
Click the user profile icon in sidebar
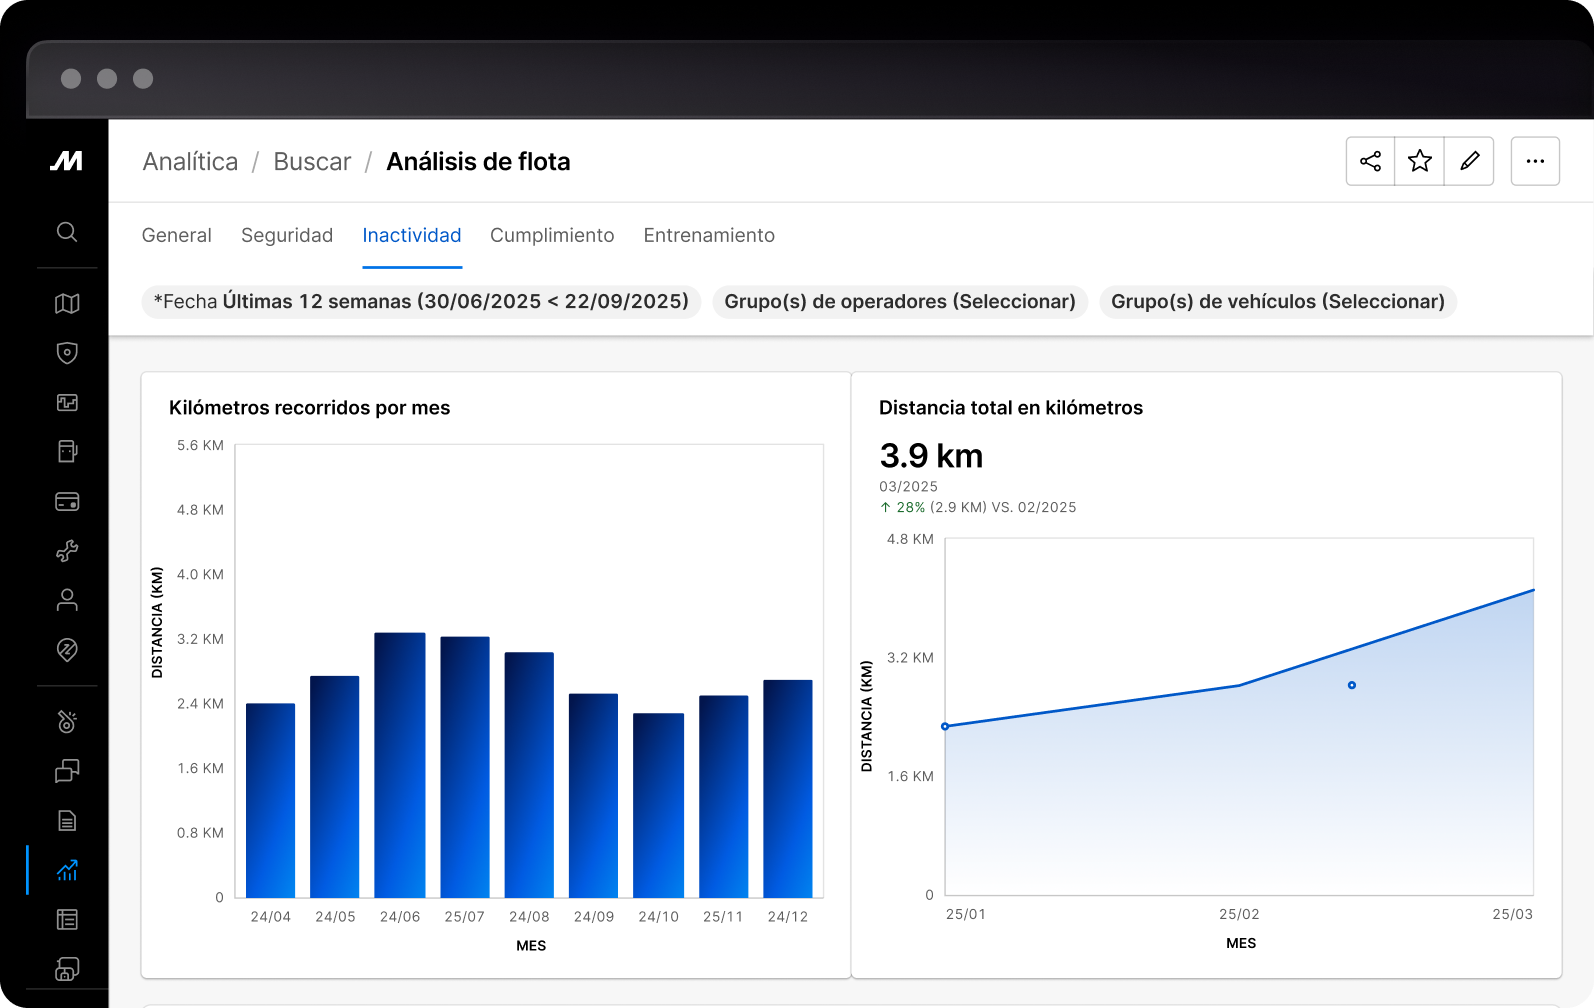coord(67,600)
